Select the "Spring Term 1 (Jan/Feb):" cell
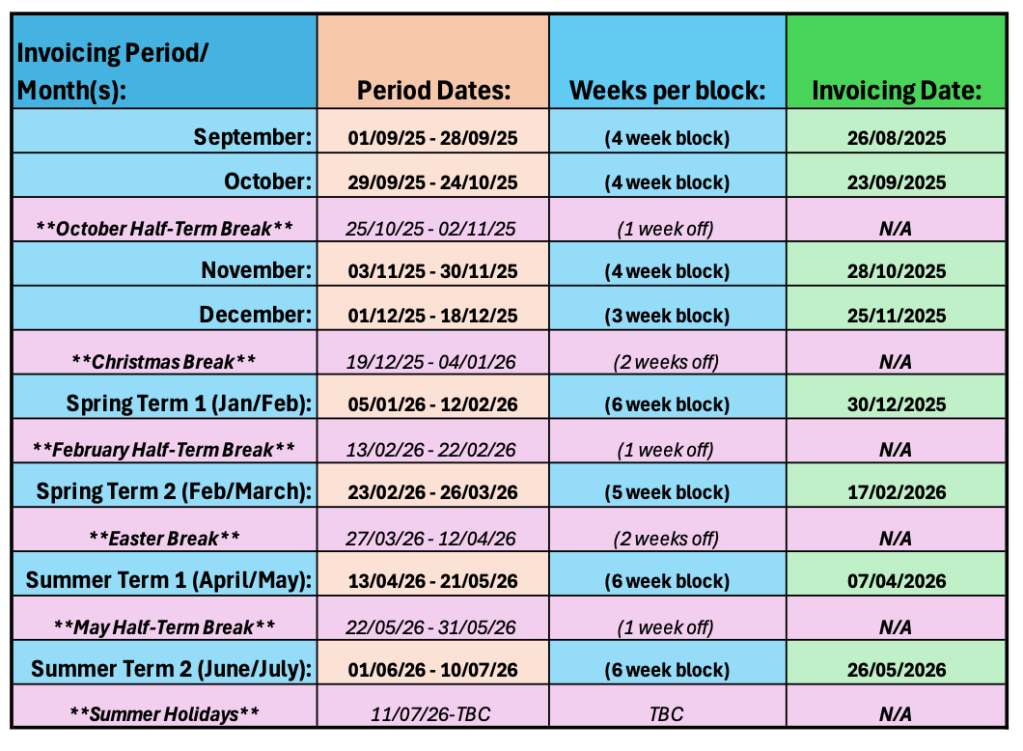Screen dimensions: 1023x751 tap(189, 404)
